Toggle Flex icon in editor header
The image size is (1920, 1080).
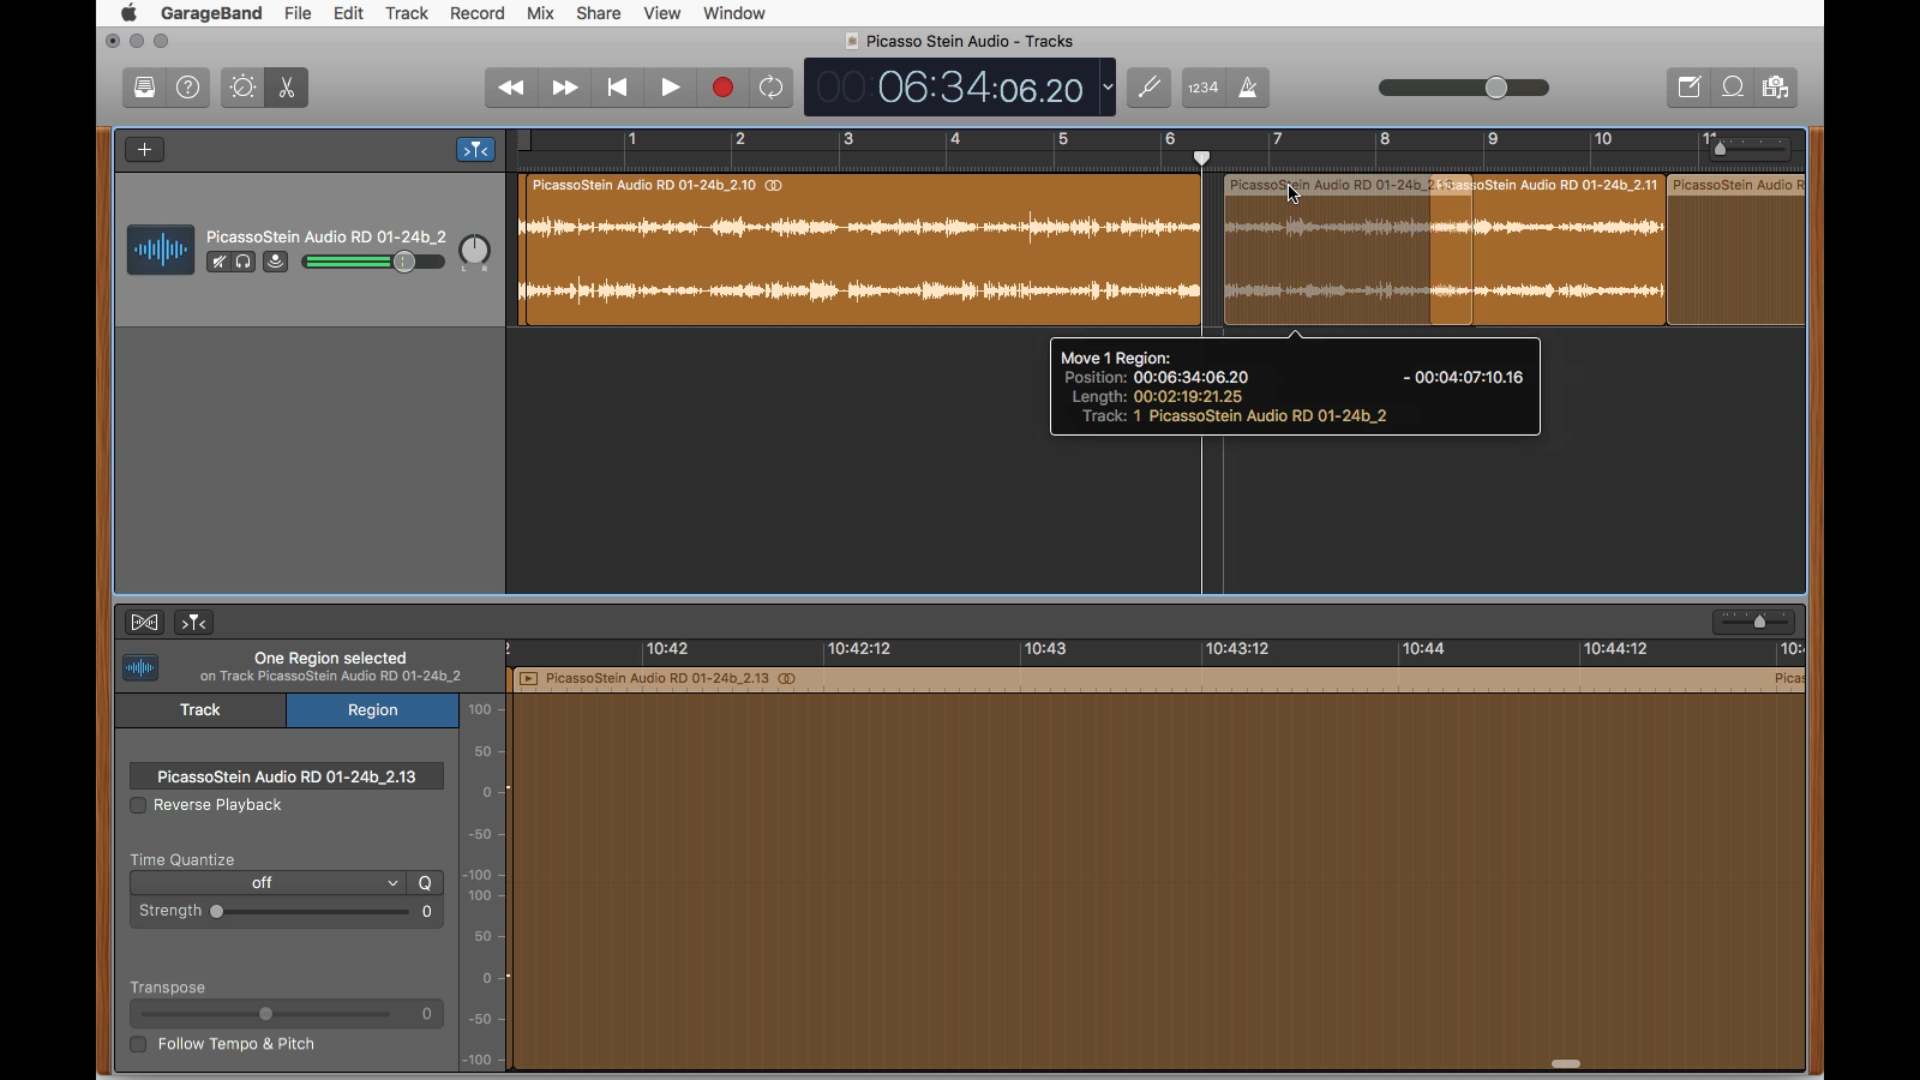coord(145,623)
